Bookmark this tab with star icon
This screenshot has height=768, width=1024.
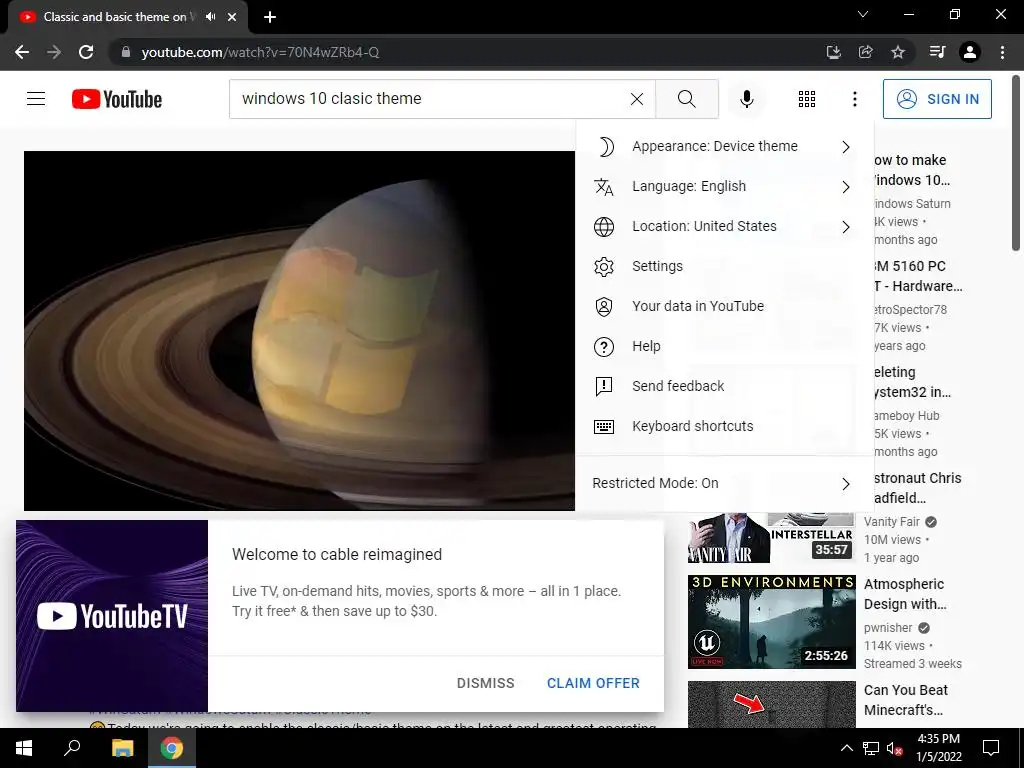898,52
